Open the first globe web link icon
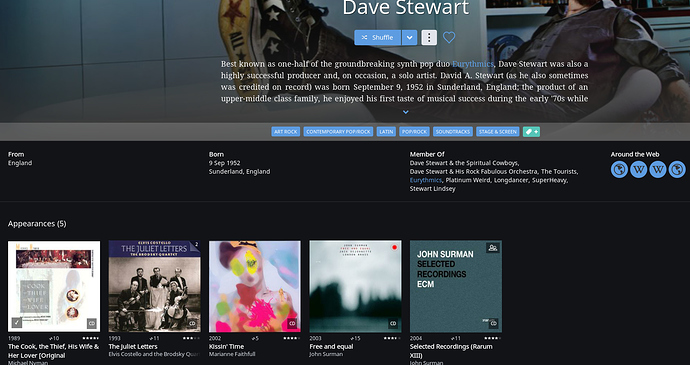Viewport: 690px width, 365px height. click(x=619, y=170)
